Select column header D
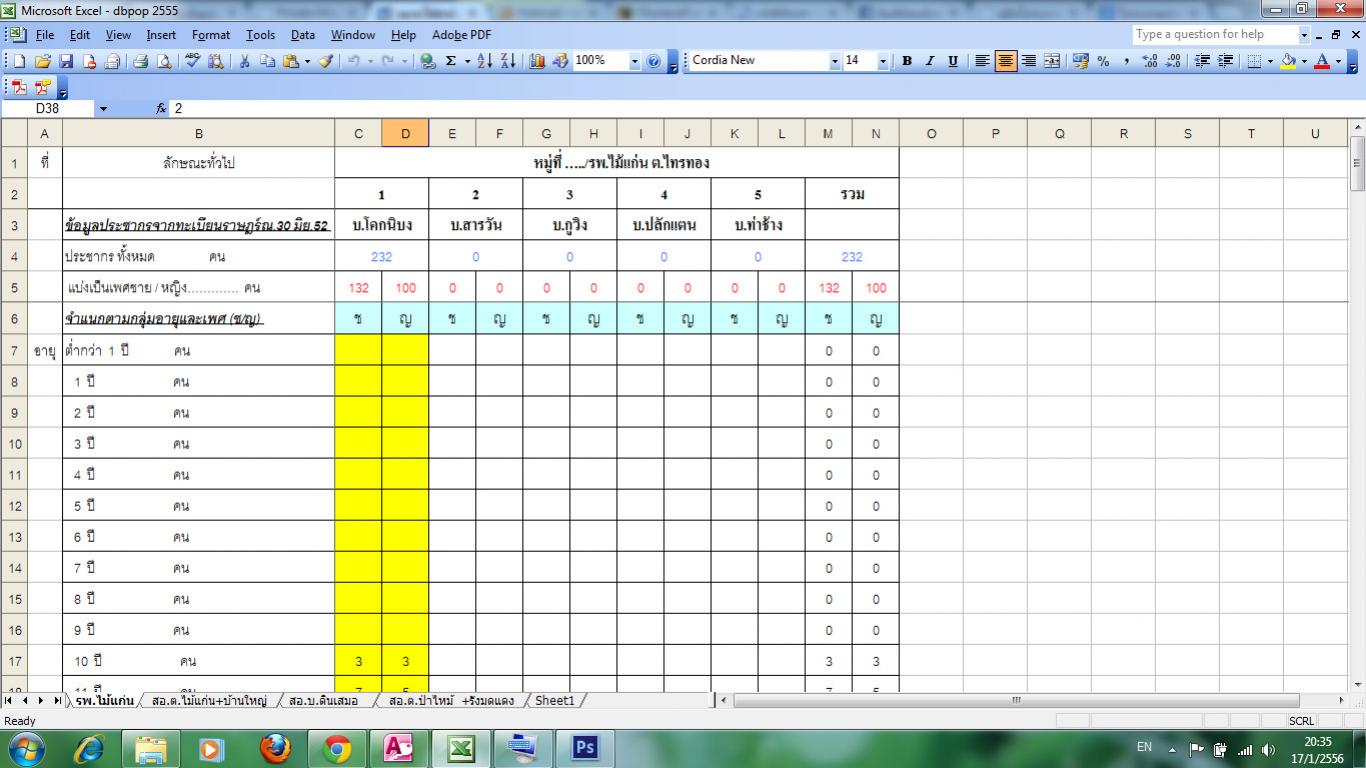1366x768 pixels. 405,133
